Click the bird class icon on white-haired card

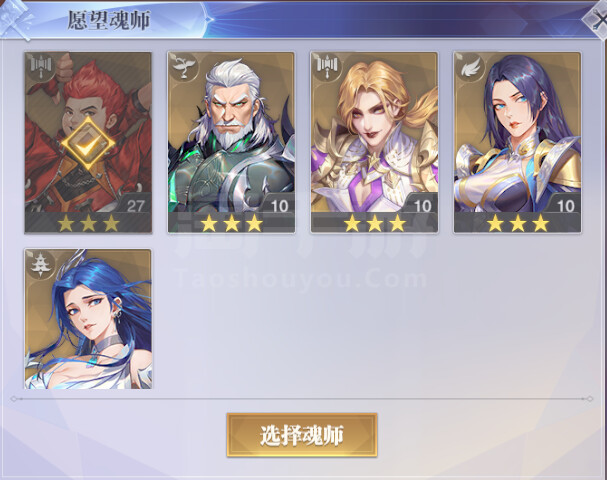pos(183,67)
